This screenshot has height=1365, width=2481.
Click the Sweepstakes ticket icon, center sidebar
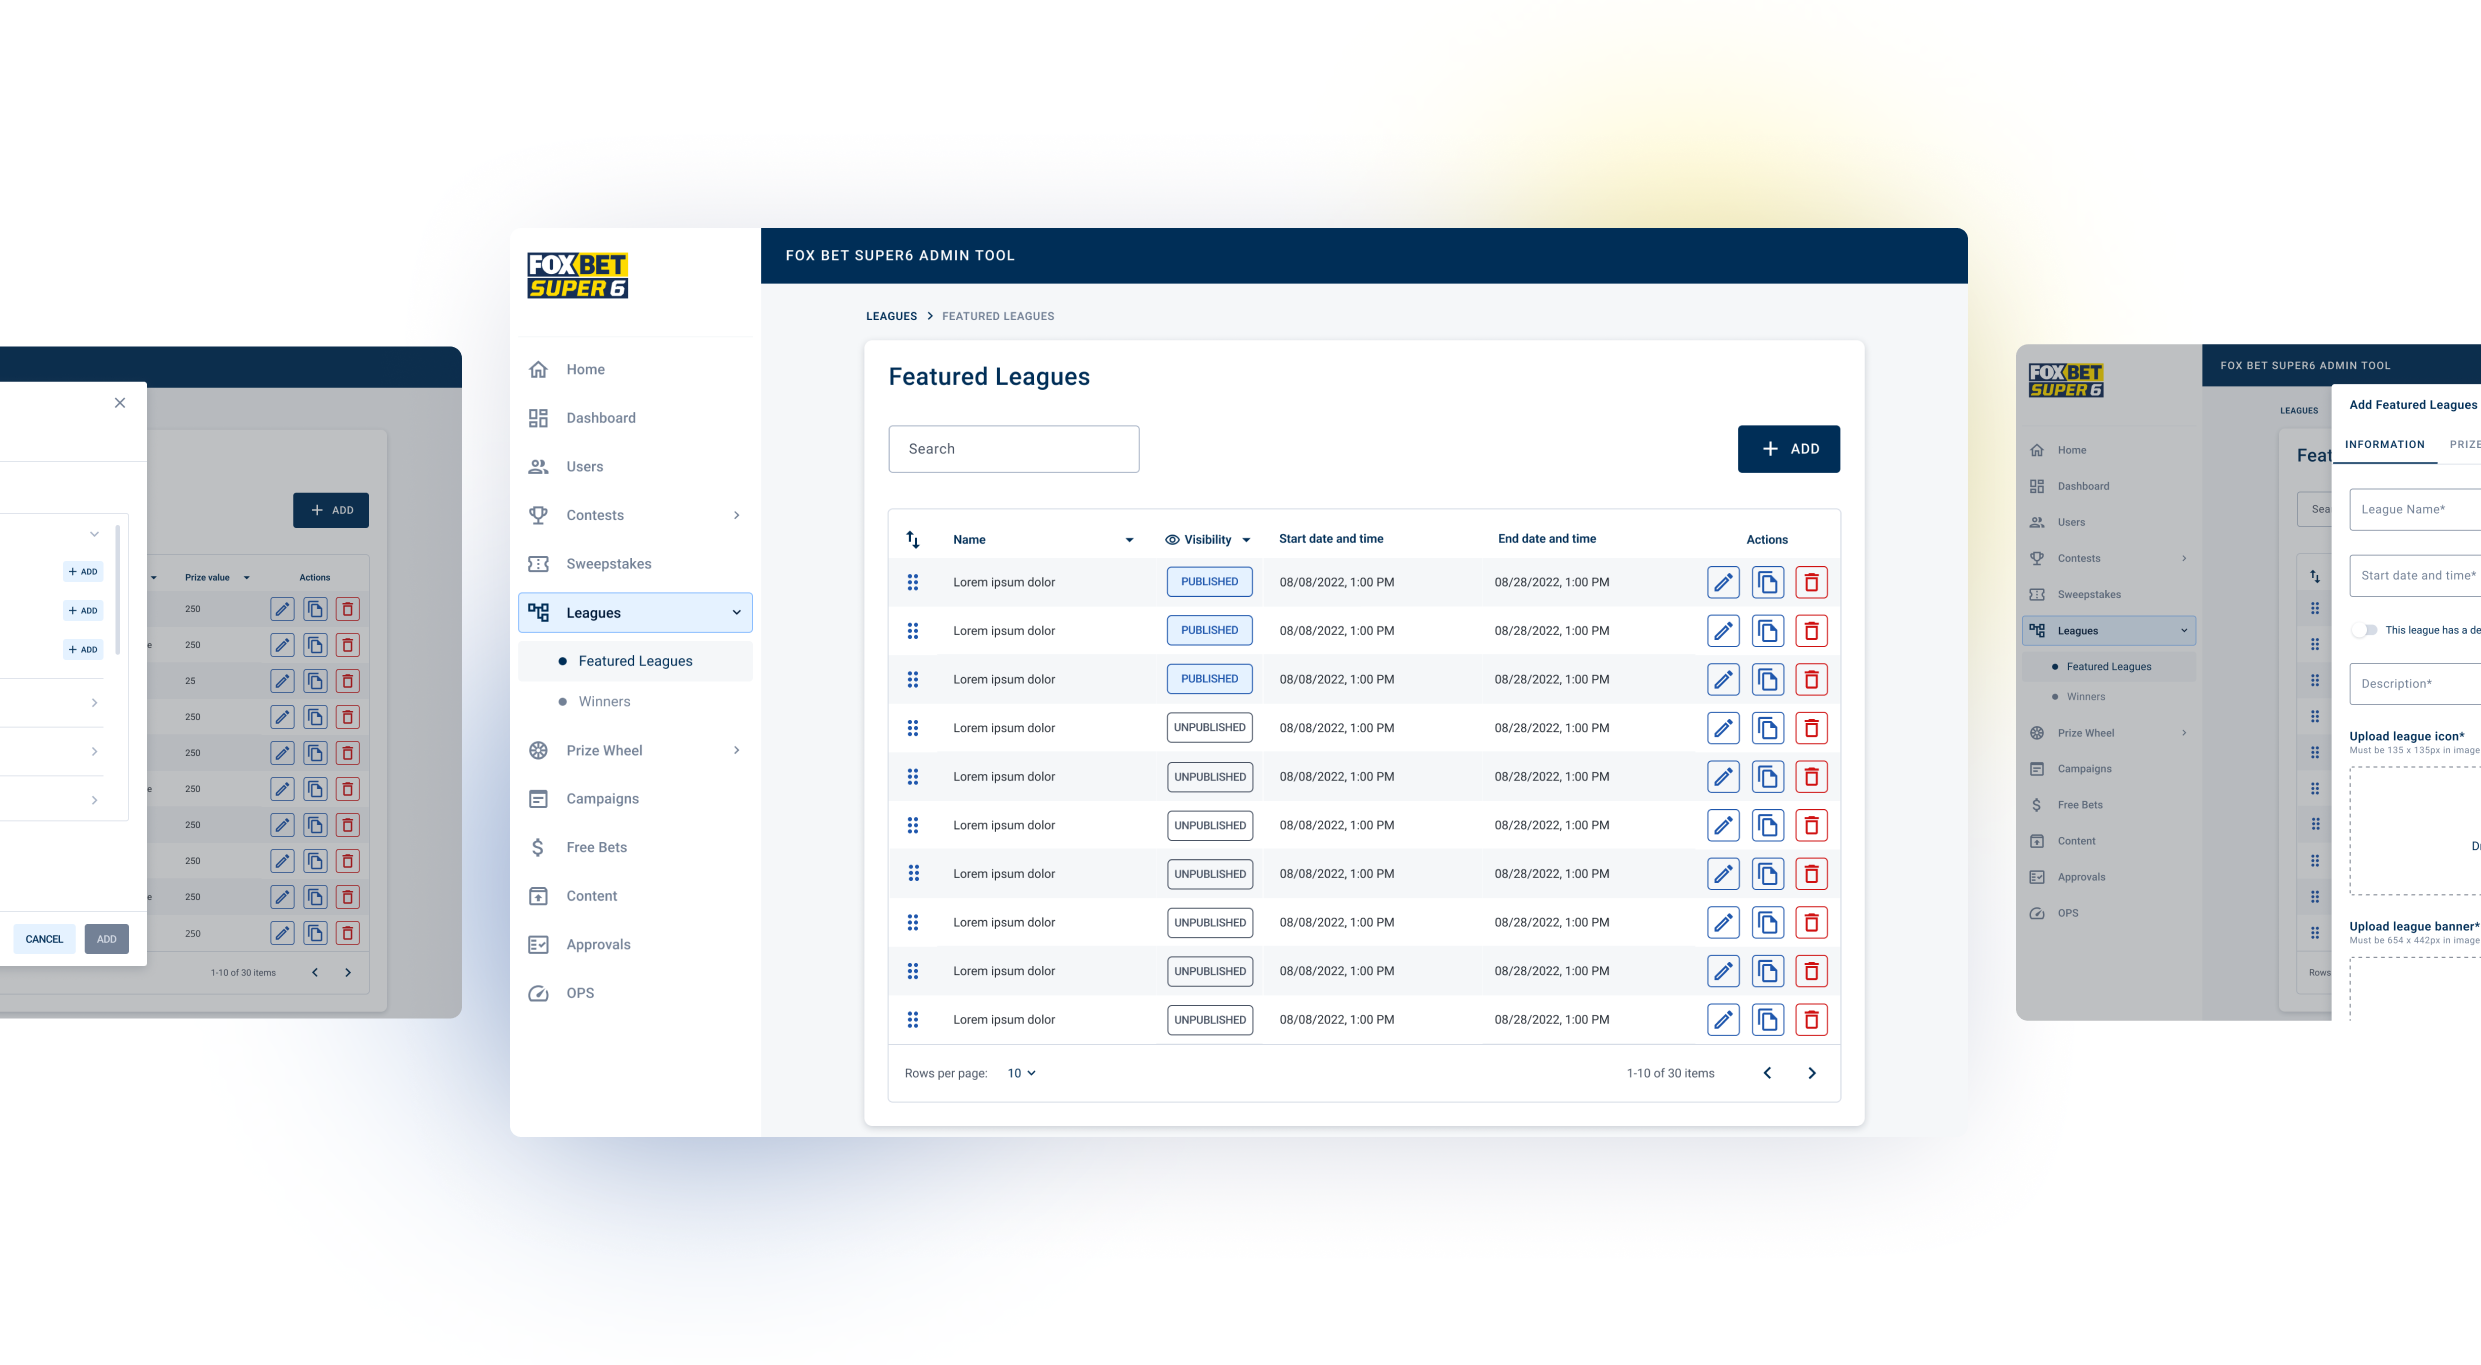pos(538,564)
